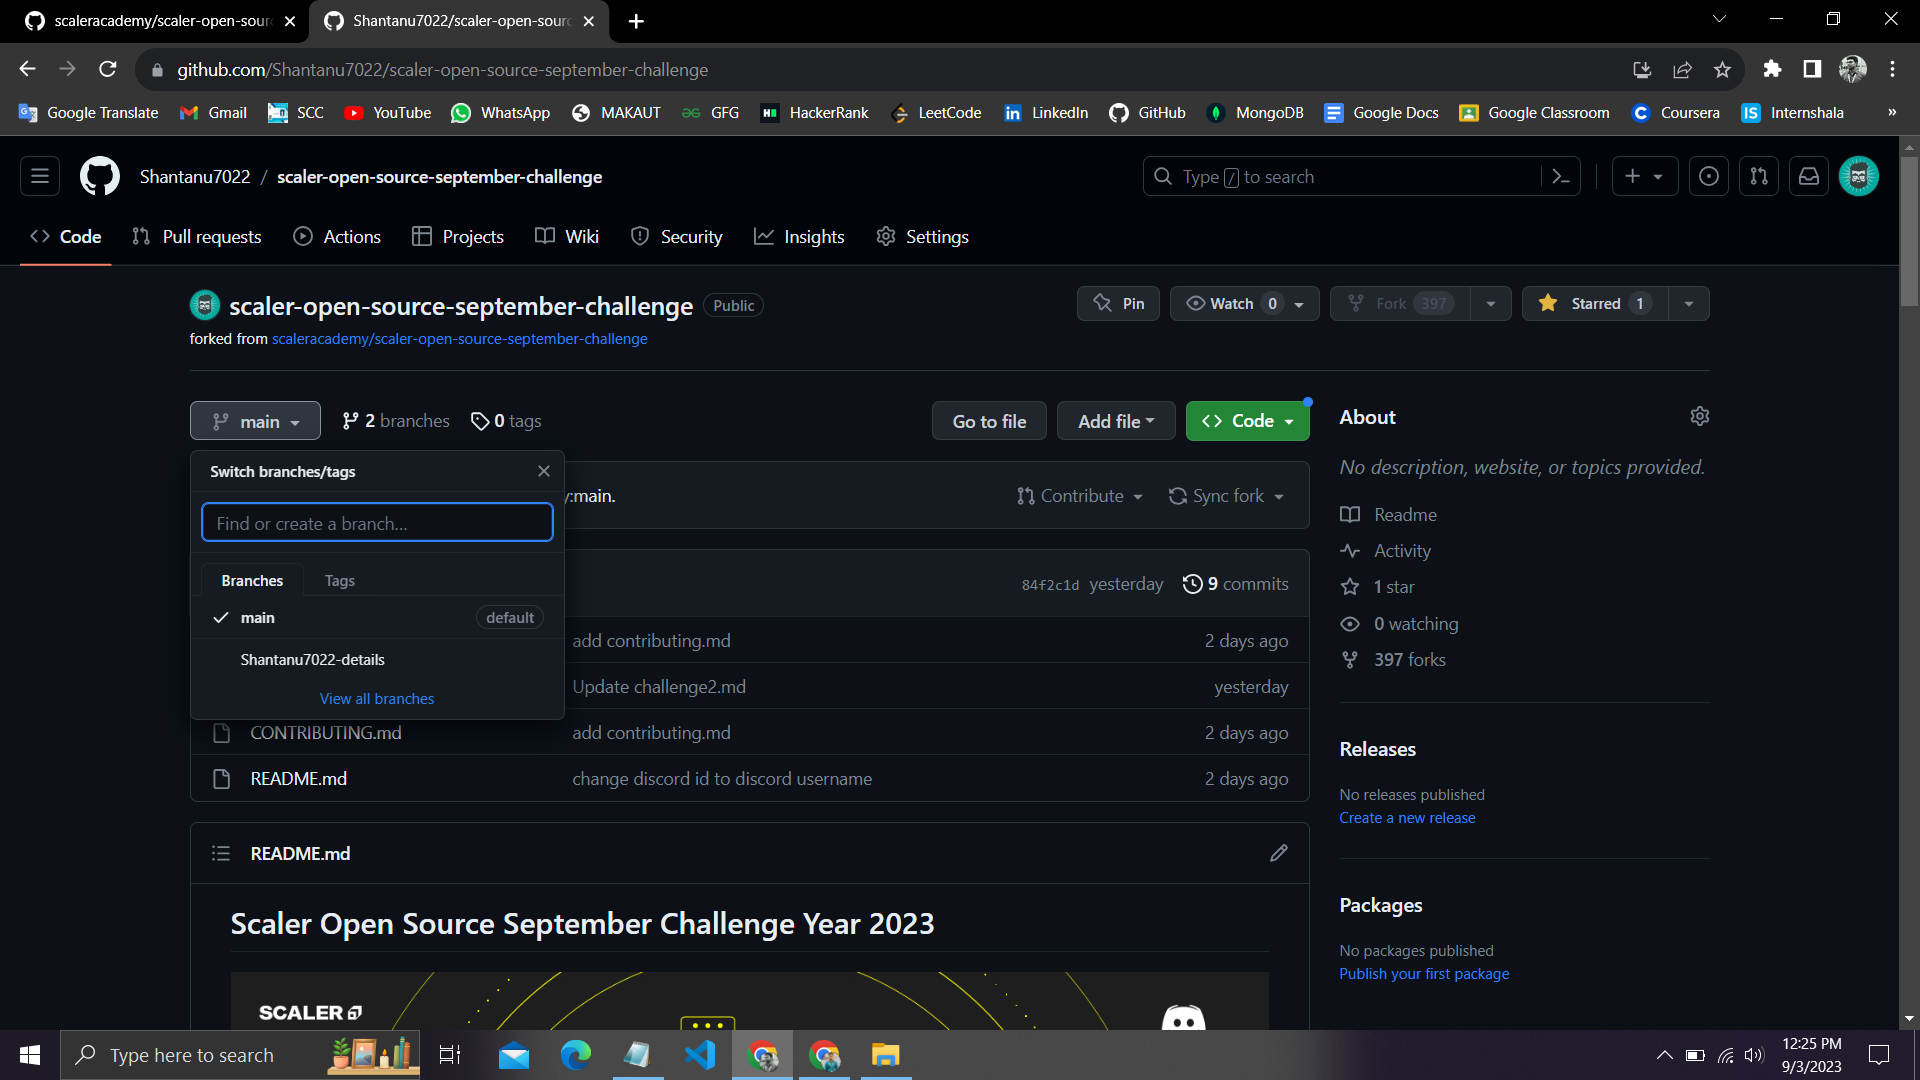The height and width of the screenshot is (1080, 1920).
Task: Open the command palette icon in search bar
Action: [1562, 176]
